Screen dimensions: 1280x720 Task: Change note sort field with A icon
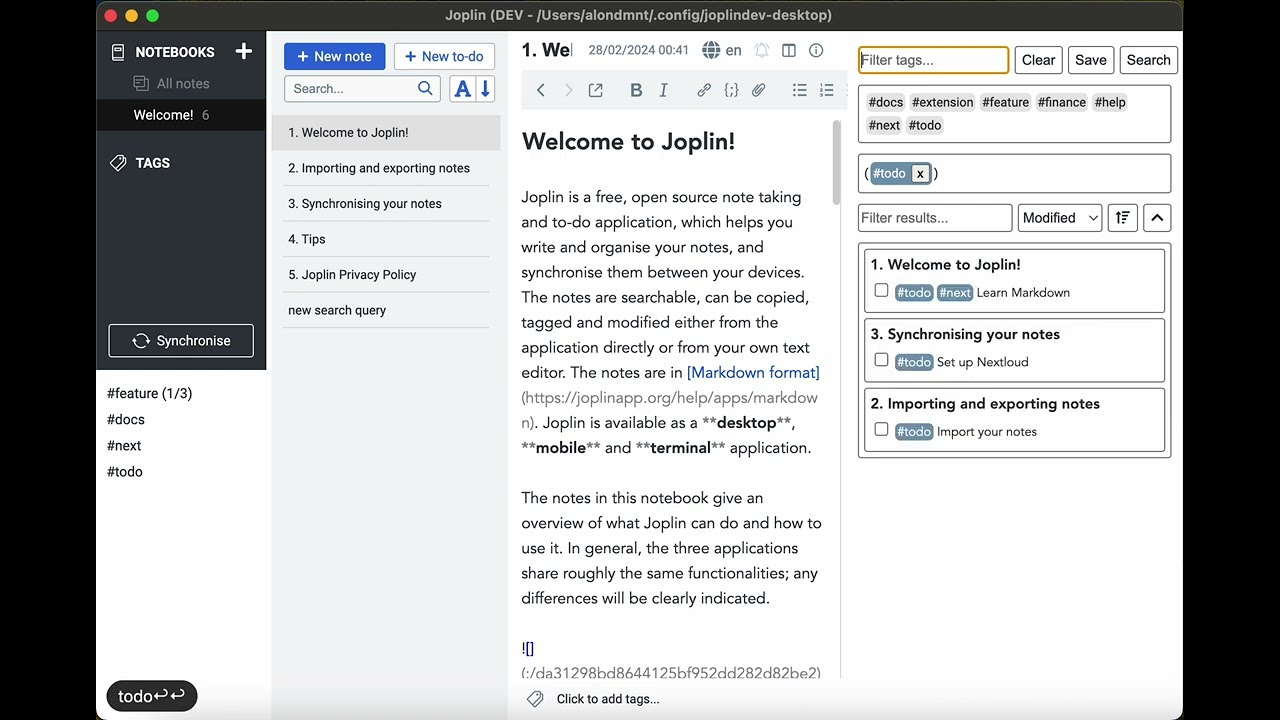pos(462,88)
